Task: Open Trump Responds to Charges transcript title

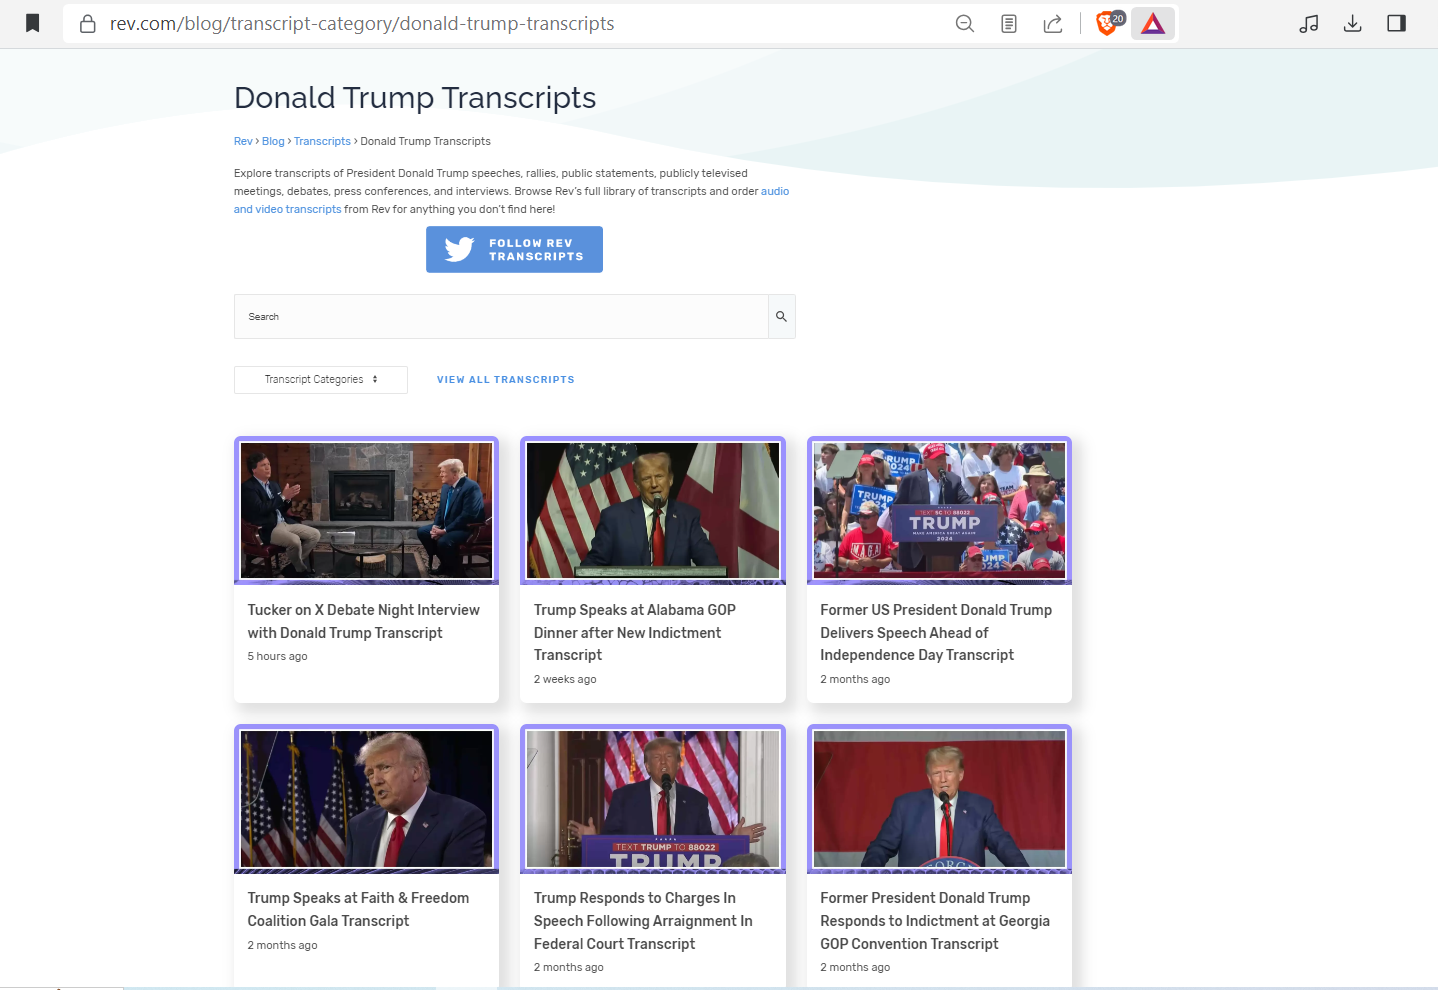Action: click(643, 920)
